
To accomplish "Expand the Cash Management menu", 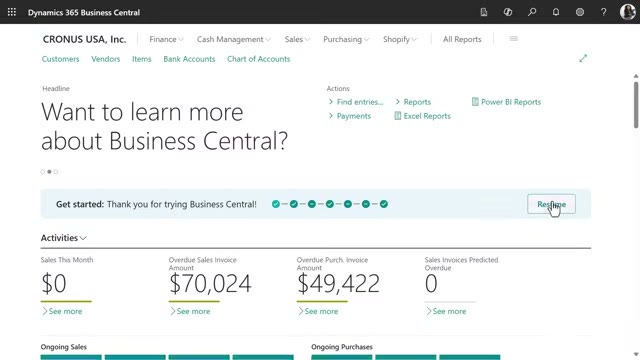I will [233, 39].
